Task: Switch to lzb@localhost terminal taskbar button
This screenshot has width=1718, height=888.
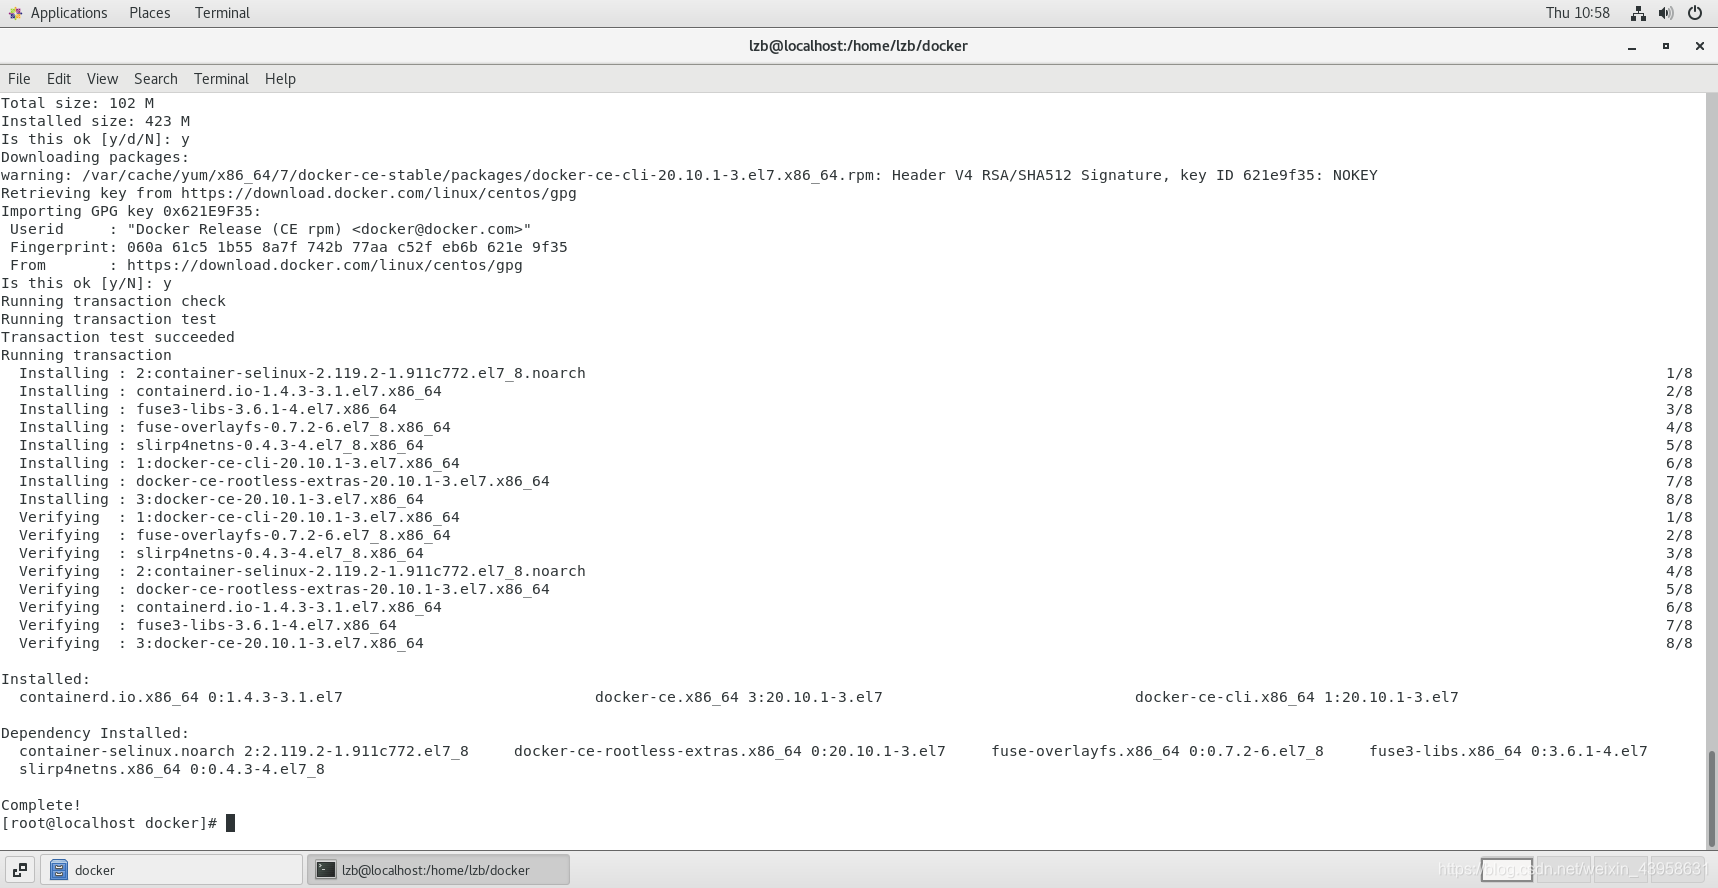Action: [x=438, y=870]
